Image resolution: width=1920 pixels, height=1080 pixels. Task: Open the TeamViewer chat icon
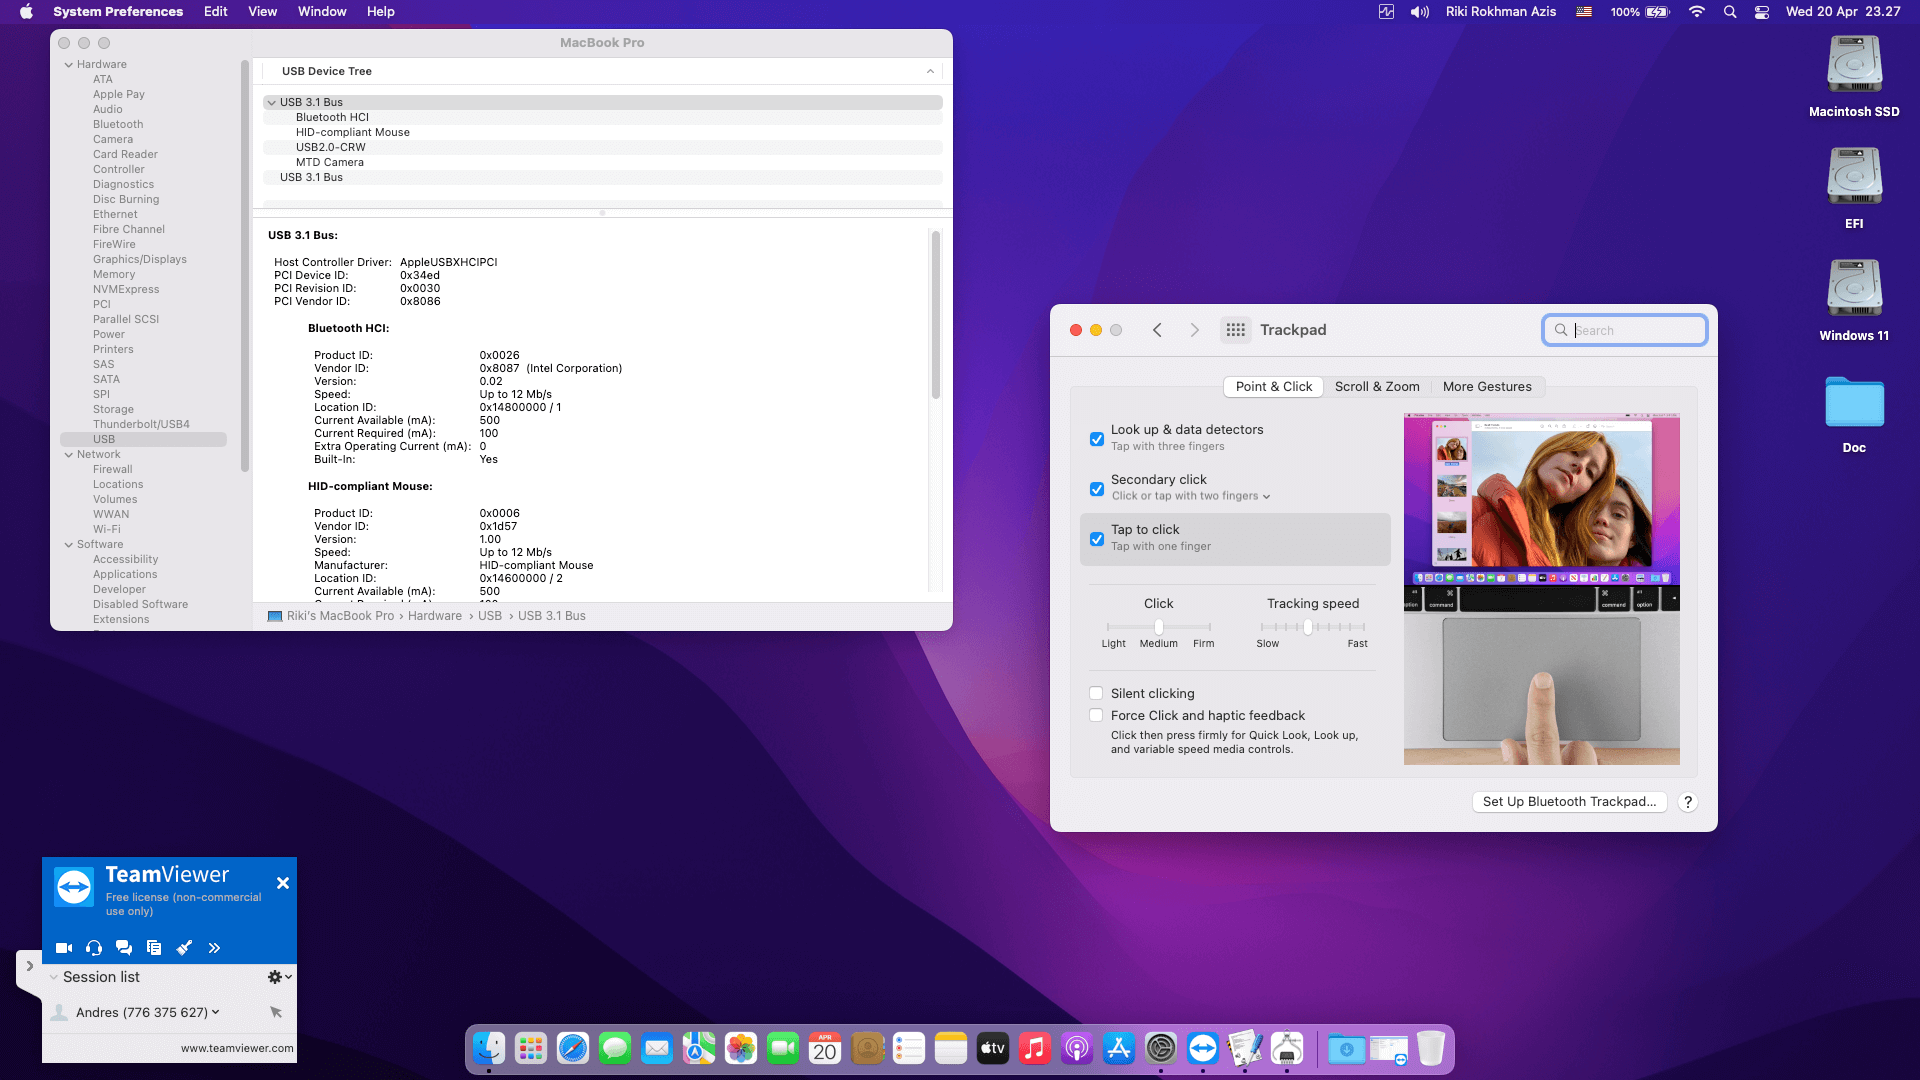click(124, 948)
